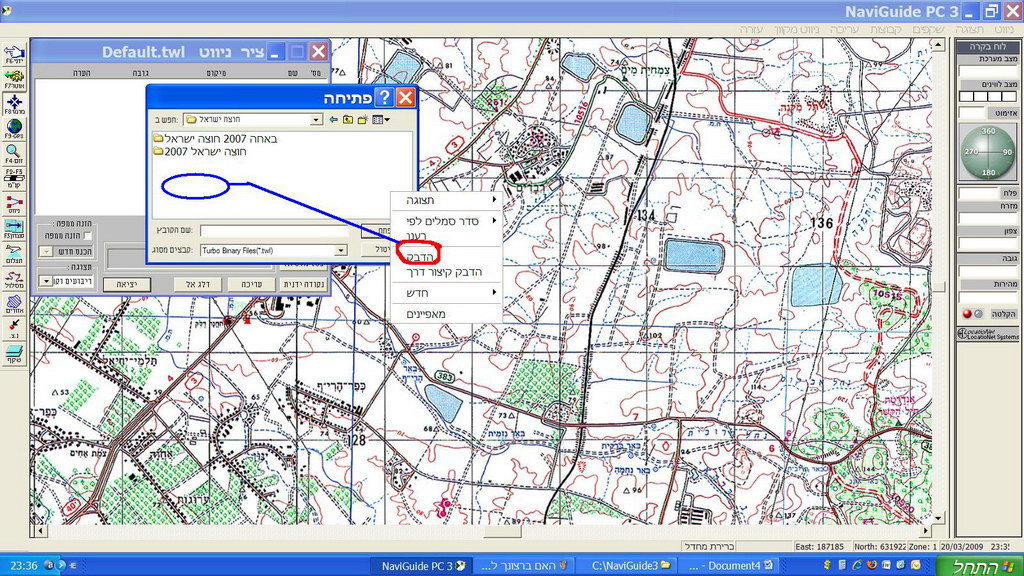Go up one folder level in Open dialog
The width and height of the screenshot is (1024, 576).
[x=347, y=120]
